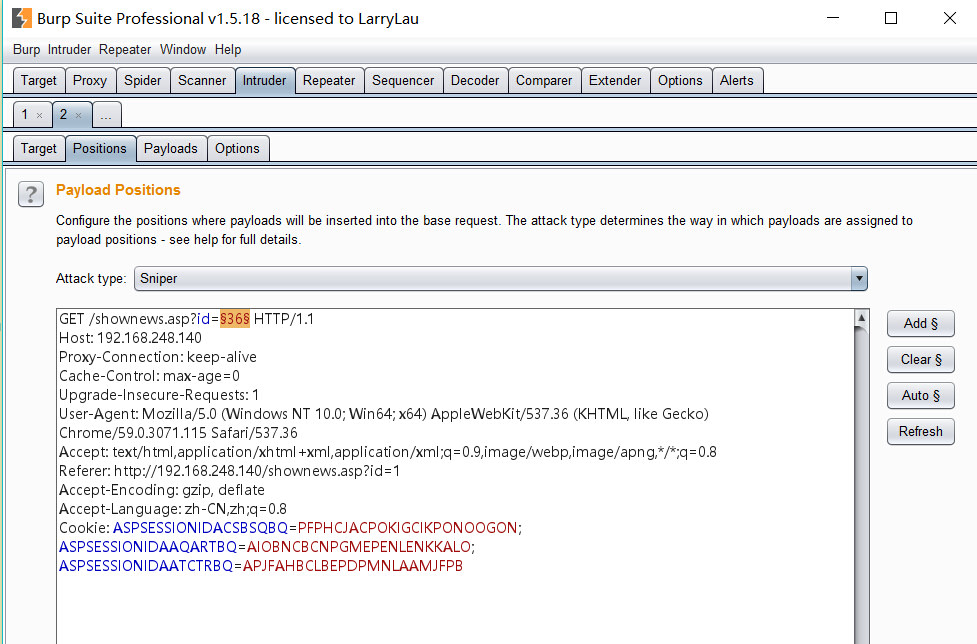
Task: Open the Intruder menu in menu bar
Action: (x=69, y=49)
